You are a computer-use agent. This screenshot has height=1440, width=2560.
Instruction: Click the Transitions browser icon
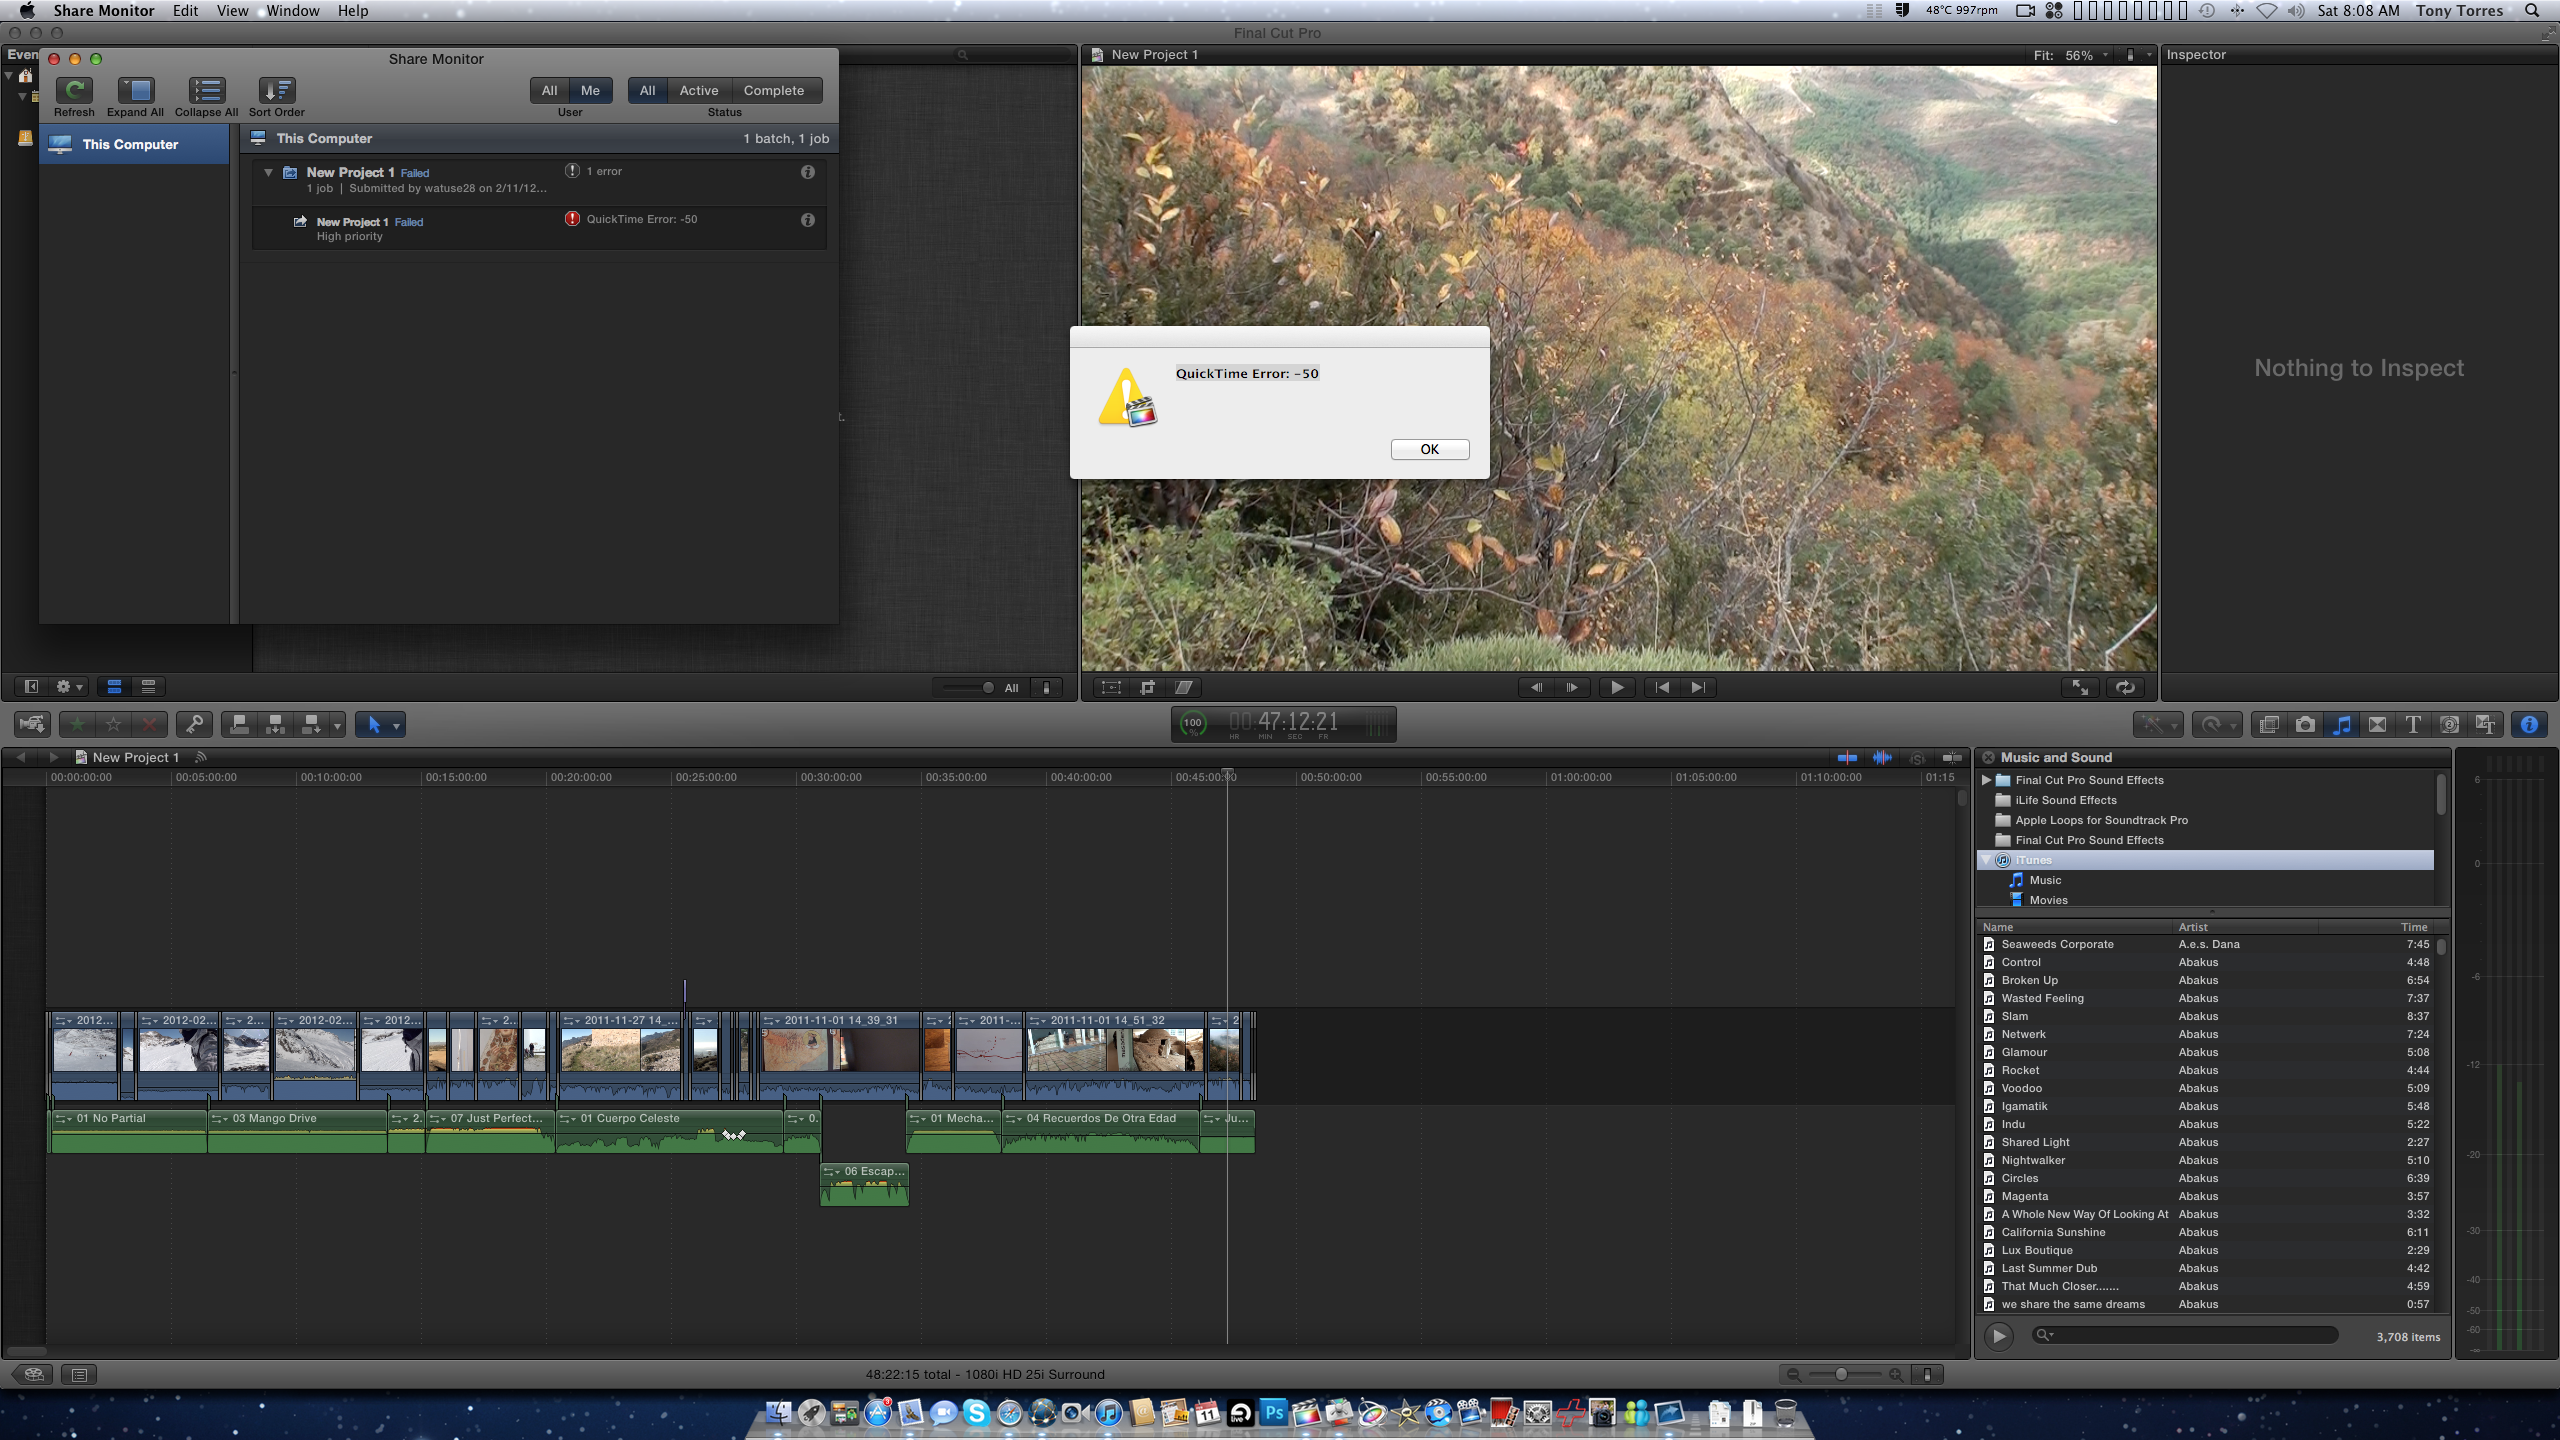2377,725
